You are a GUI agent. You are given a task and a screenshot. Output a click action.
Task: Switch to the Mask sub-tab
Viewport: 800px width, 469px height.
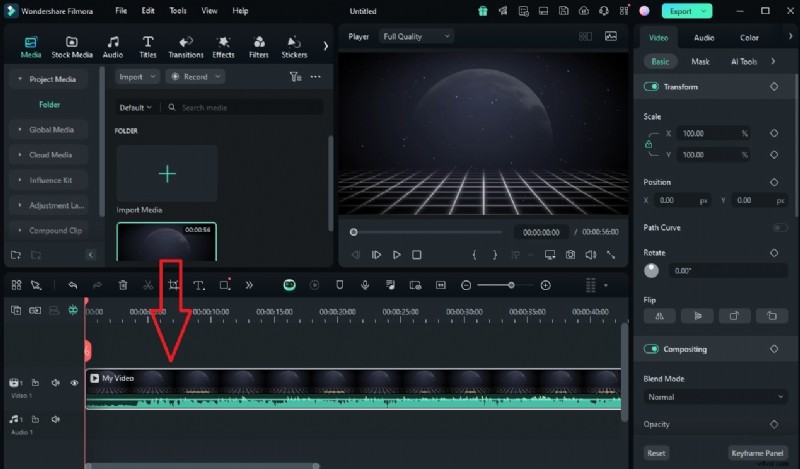click(700, 62)
